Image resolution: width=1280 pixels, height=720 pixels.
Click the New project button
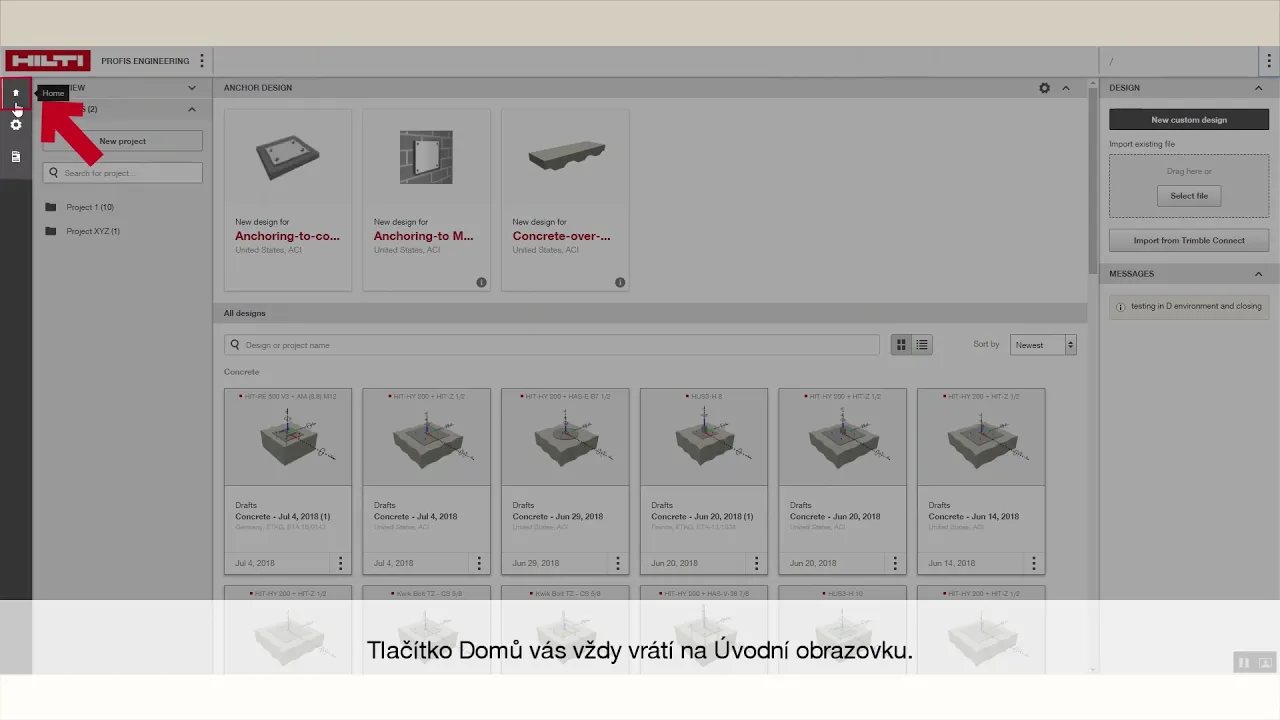pos(122,141)
